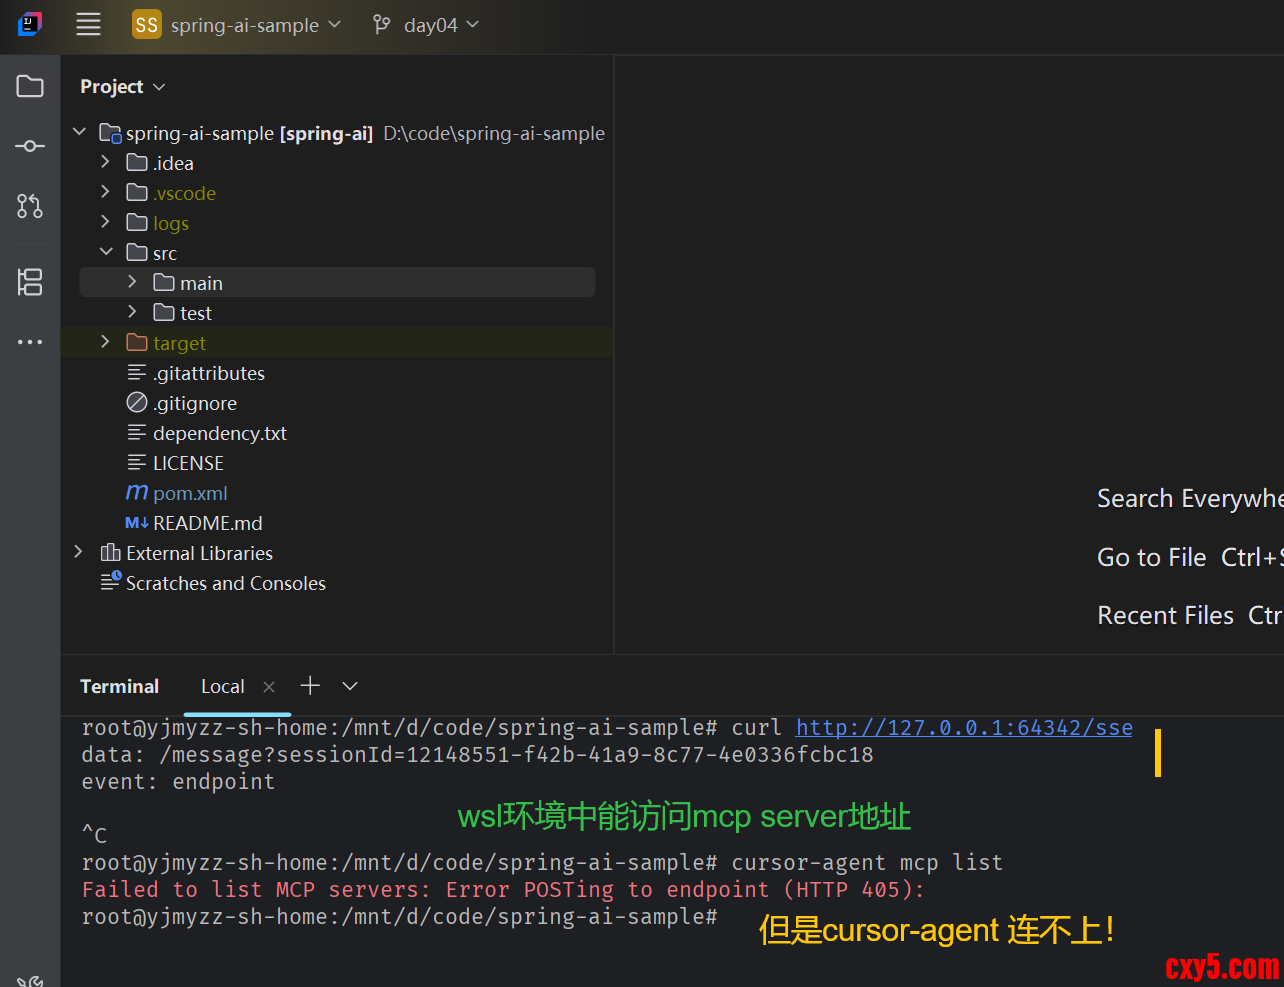Select README.md file in the tree
The image size is (1284, 987).
coord(207,523)
